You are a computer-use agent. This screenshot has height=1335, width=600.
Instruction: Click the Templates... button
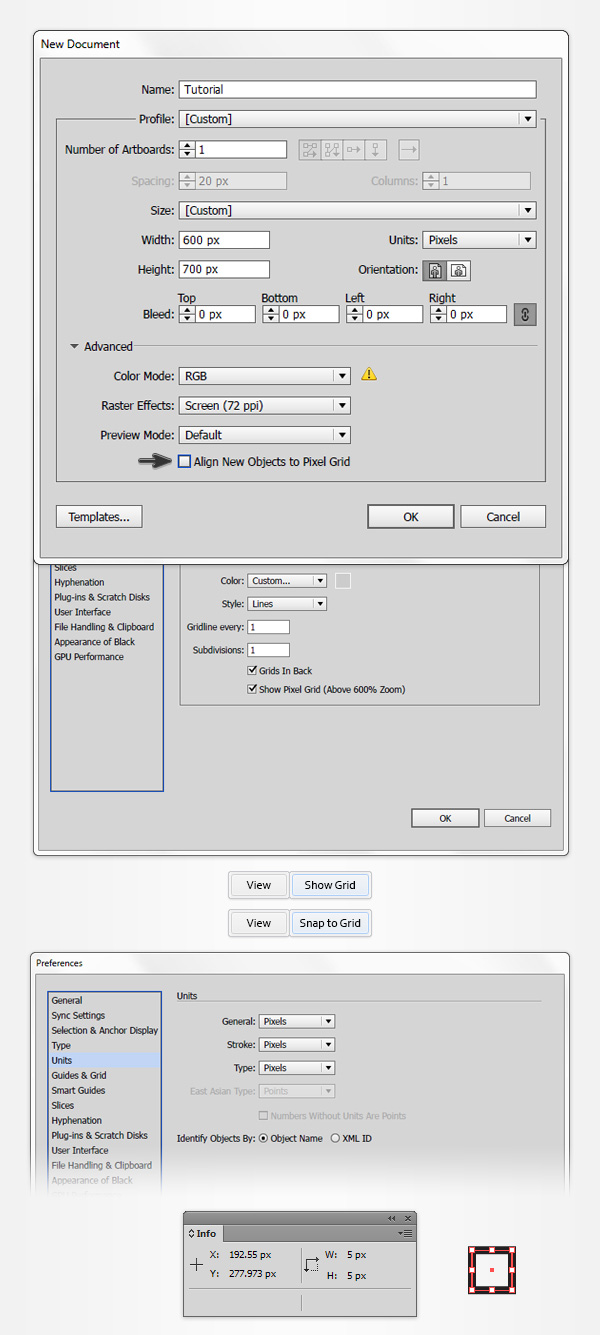tap(99, 517)
